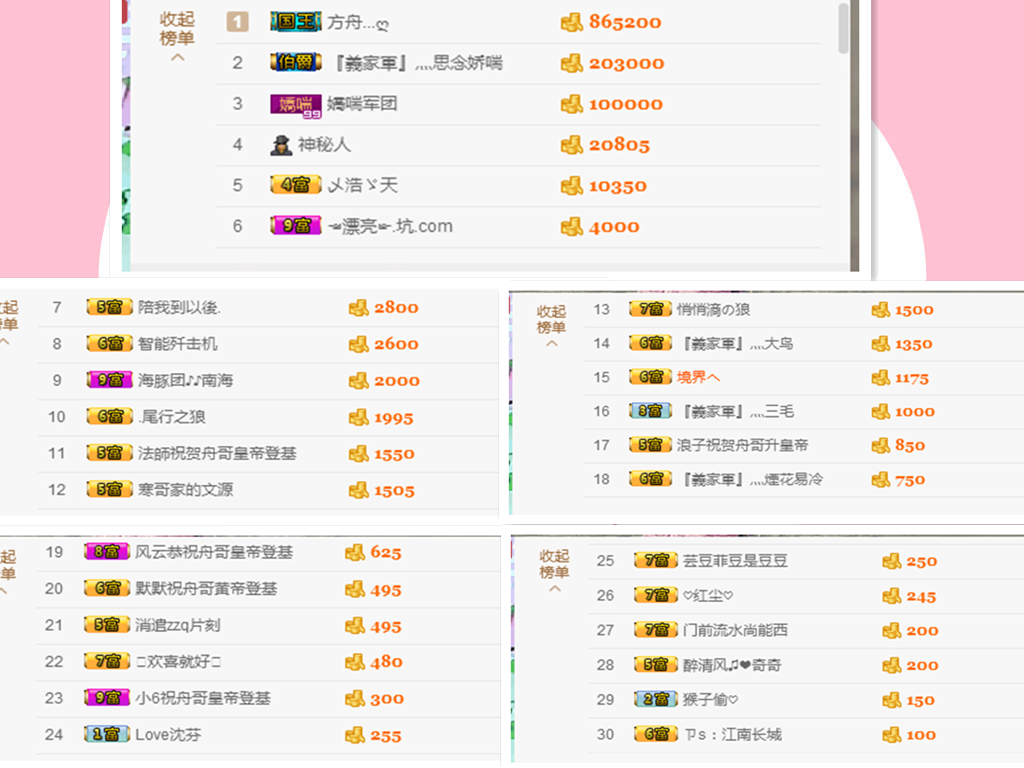Screen dimensions: 1024x768
Task: Click the gold coin icon next to 20805
Action: [571, 144]
